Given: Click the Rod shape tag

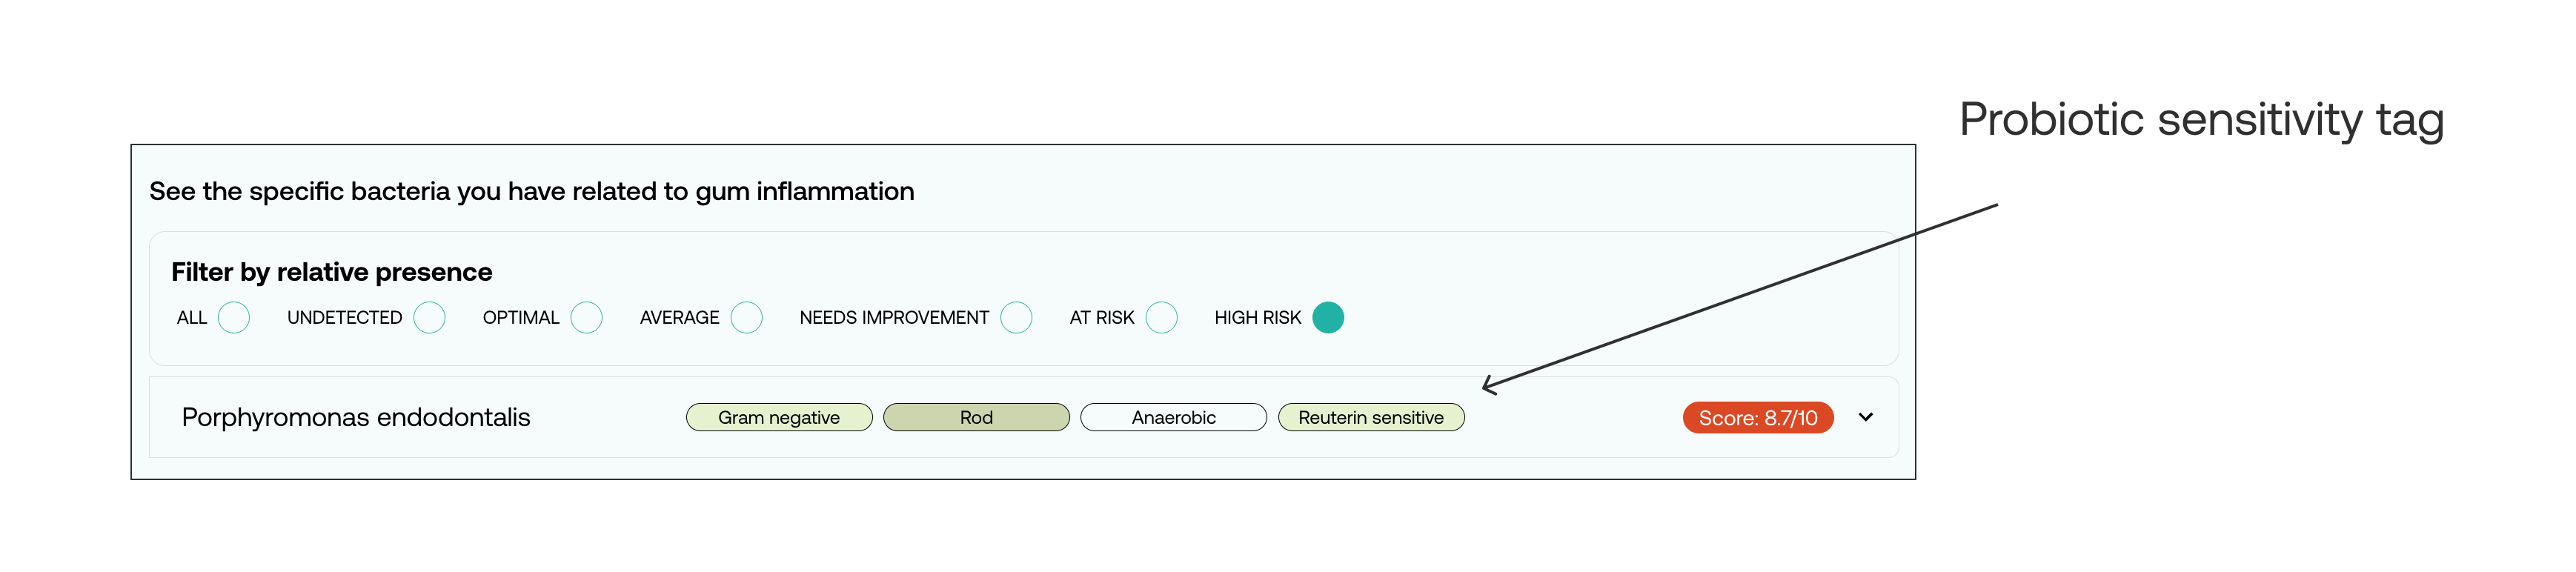Looking at the screenshot, I should 976,417.
